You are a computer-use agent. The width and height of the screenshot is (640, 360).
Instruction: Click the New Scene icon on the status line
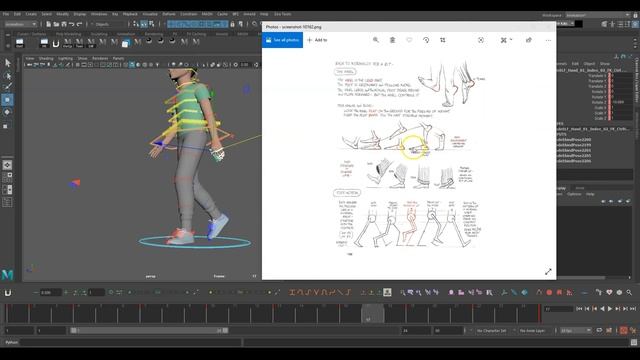coord(48,24)
